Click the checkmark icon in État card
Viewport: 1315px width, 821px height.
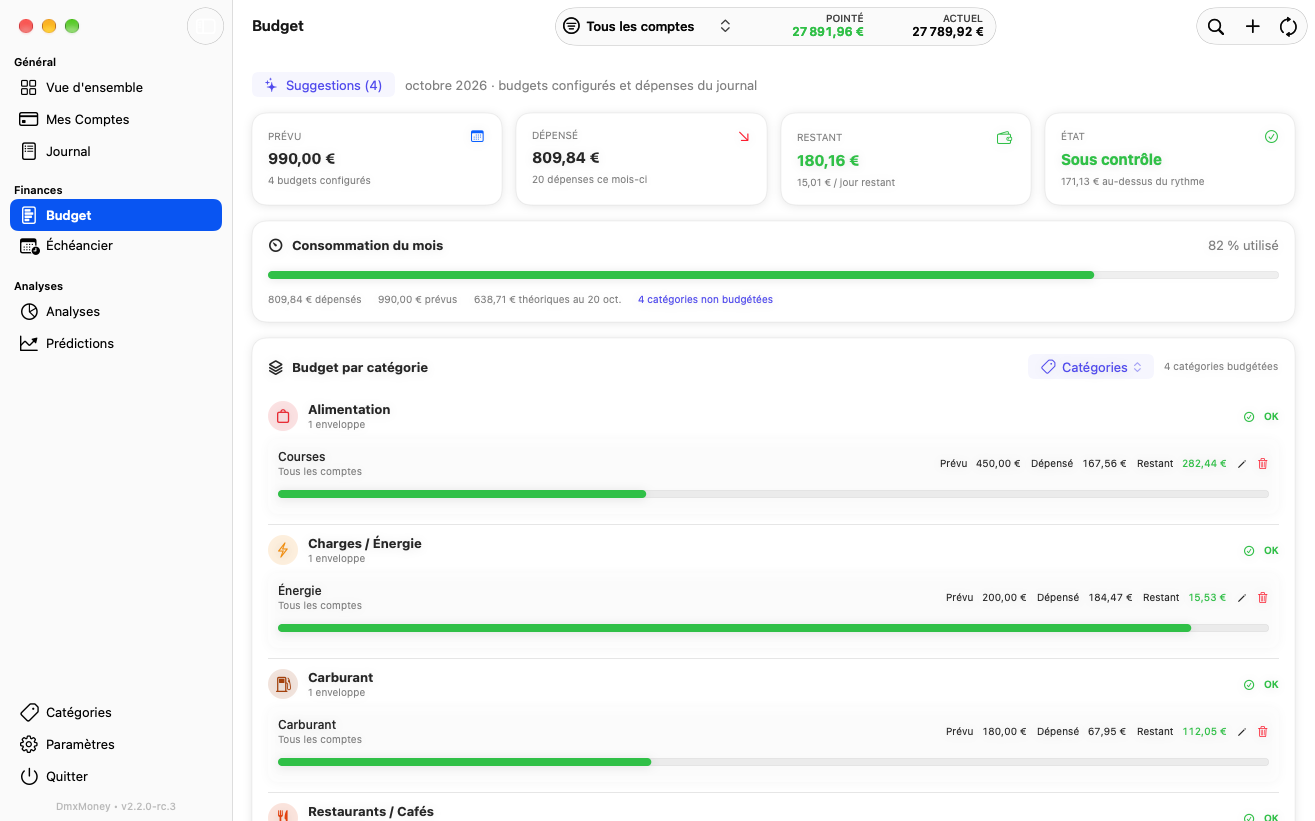pyautogui.click(x=1271, y=136)
